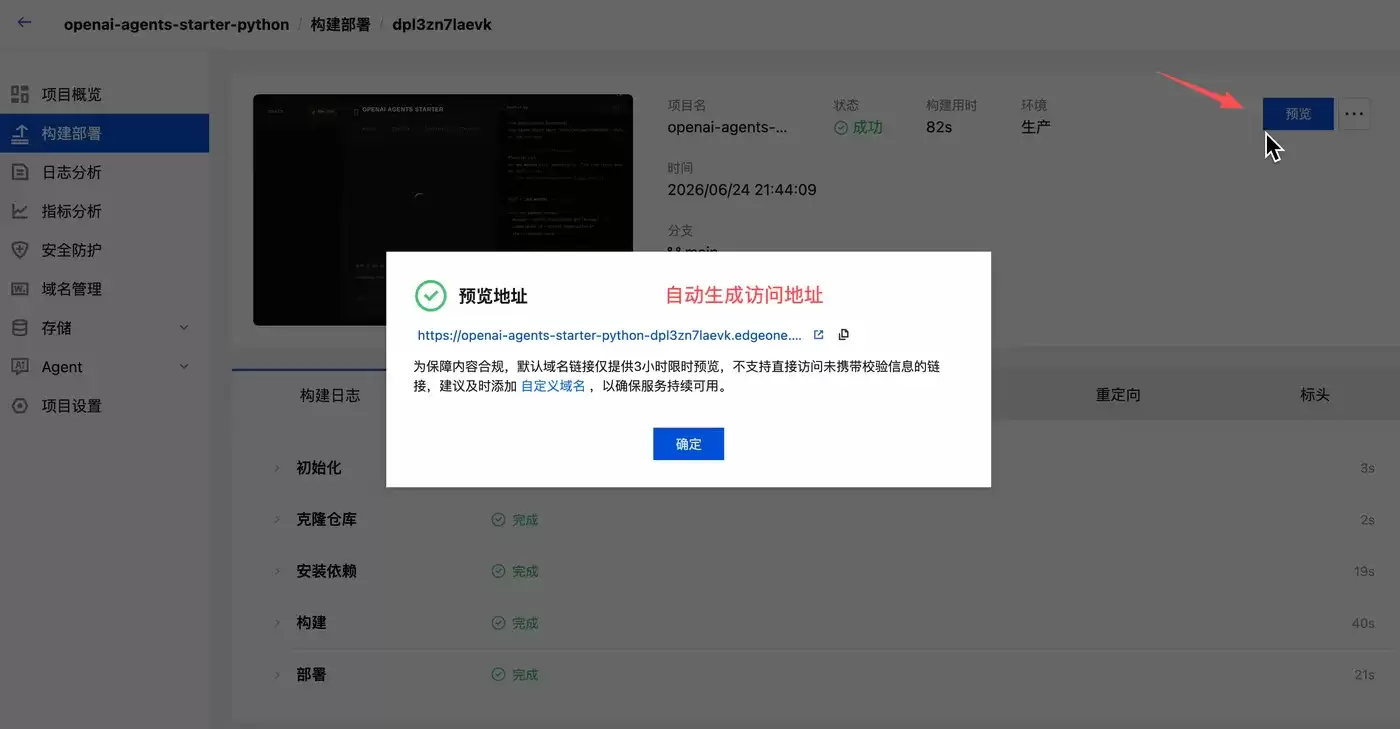Open the 日志分析 icon in the sidebar
1400x729 pixels.
(20, 172)
